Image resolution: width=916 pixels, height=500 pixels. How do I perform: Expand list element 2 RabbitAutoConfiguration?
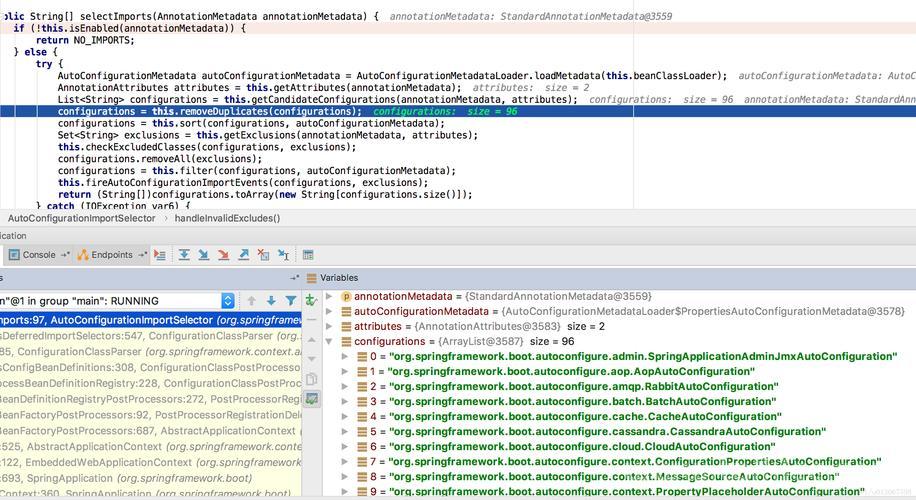[345, 387]
